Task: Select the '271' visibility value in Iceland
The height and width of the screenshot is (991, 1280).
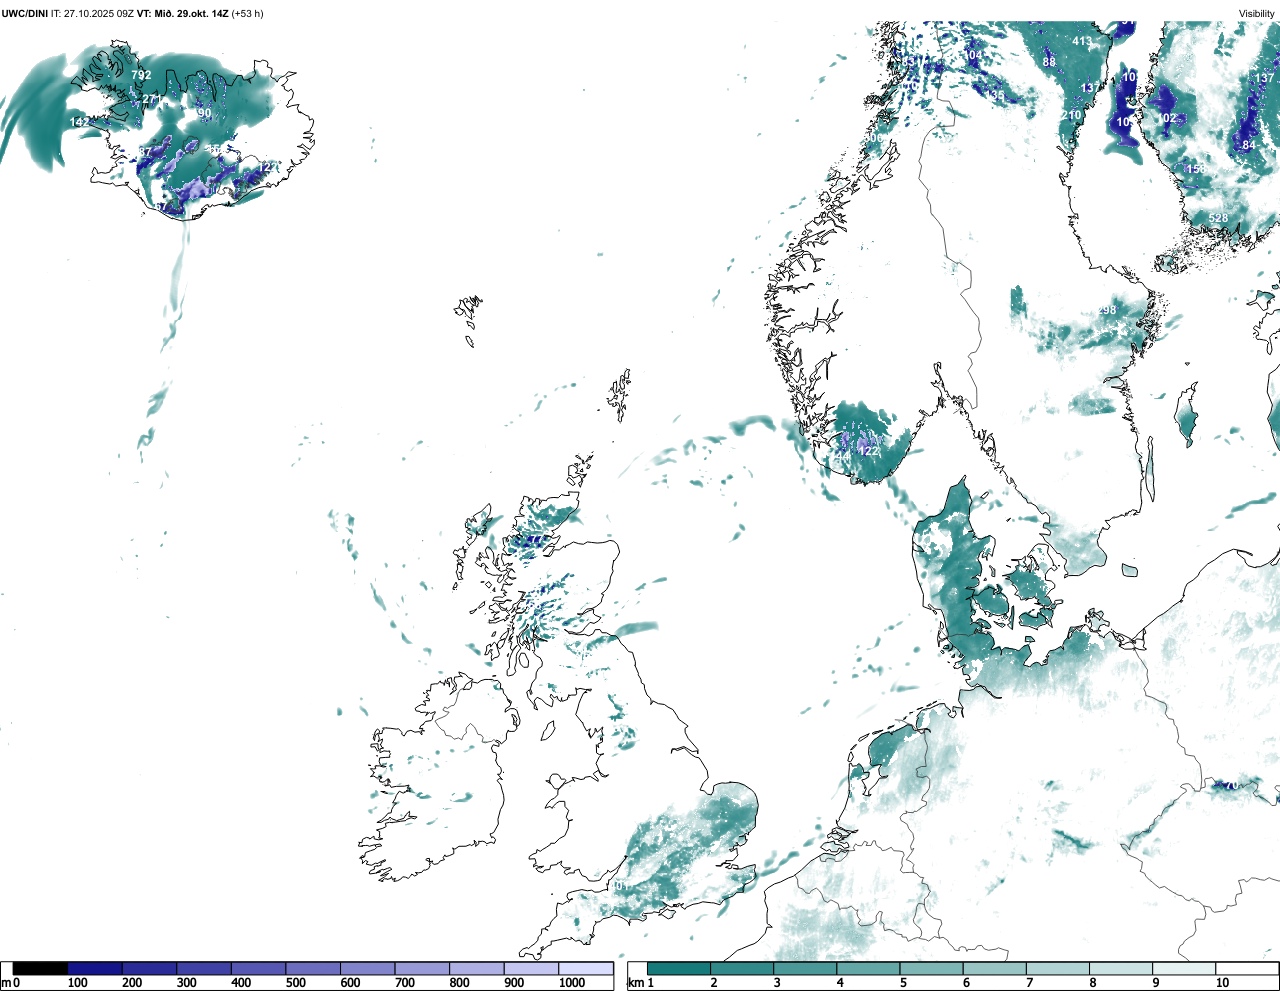Action: click(x=151, y=99)
